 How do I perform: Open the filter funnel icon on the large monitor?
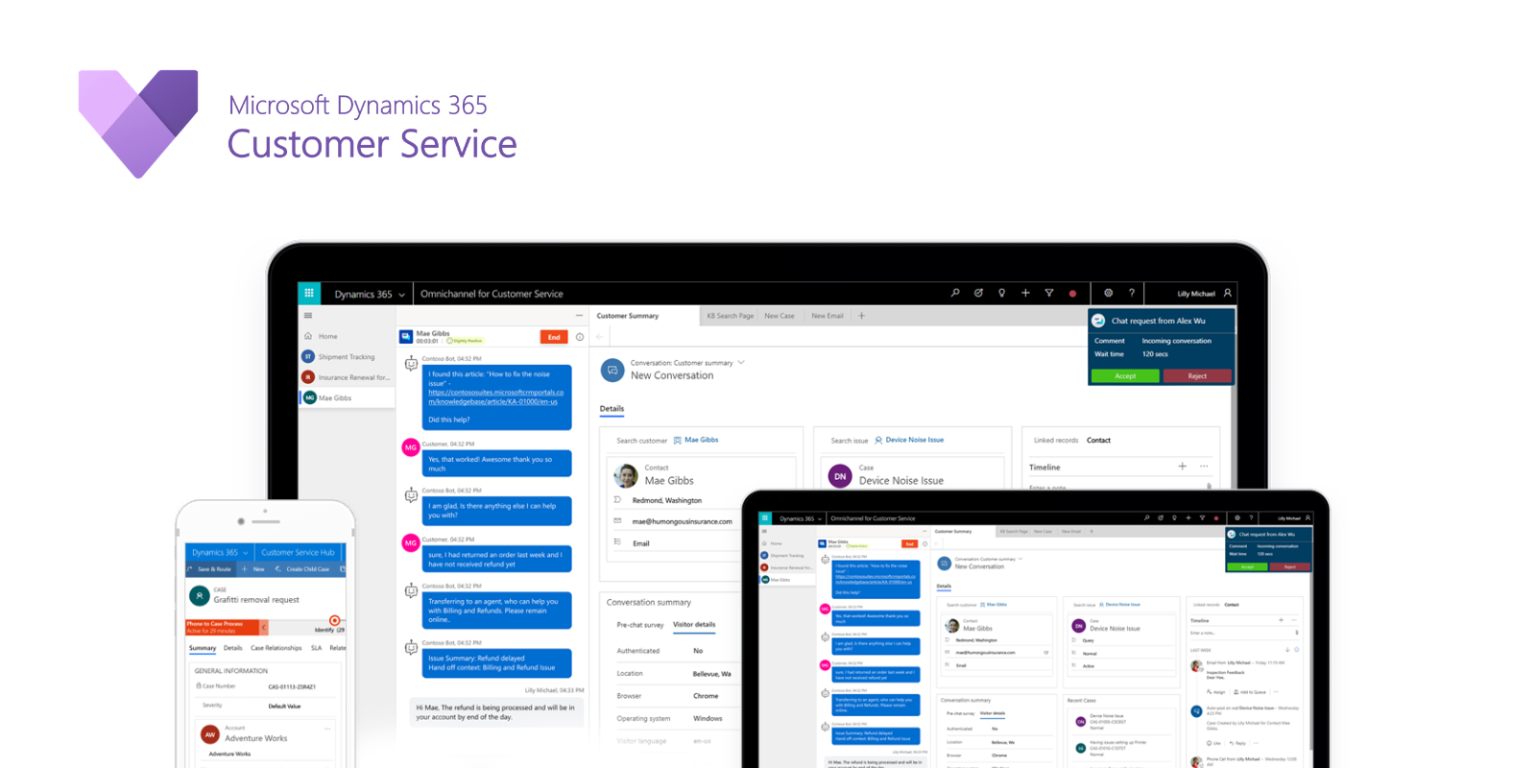[1049, 294]
